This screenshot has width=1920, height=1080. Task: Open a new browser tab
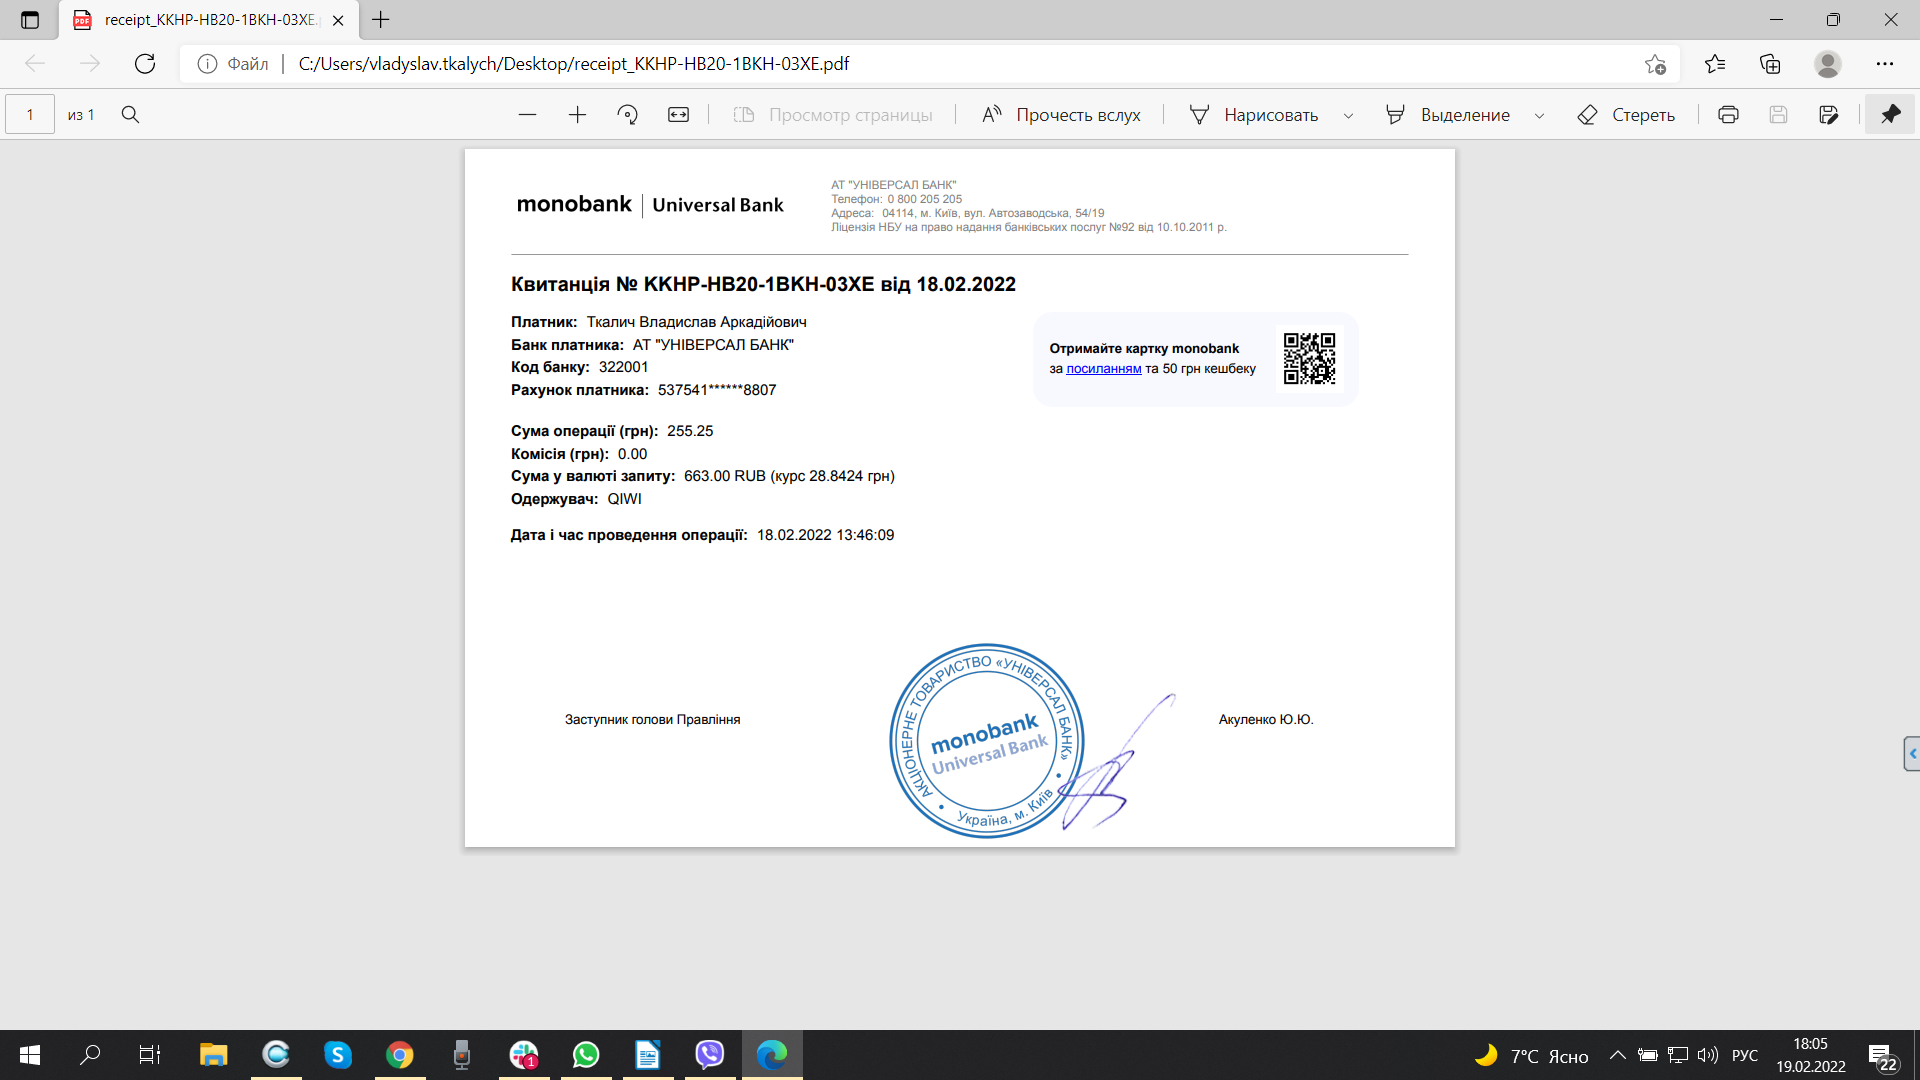tap(381, 20)
